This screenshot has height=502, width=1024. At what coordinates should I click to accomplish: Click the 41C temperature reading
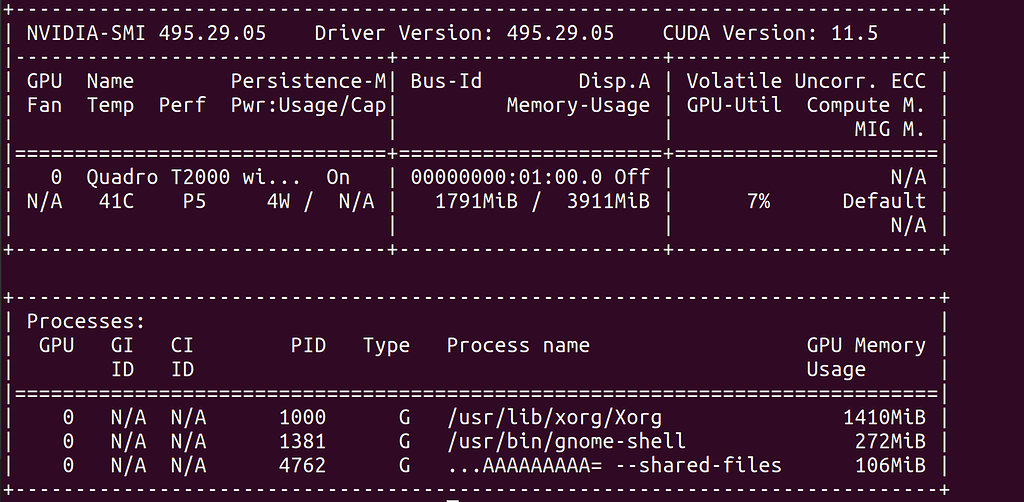[110, 201]
